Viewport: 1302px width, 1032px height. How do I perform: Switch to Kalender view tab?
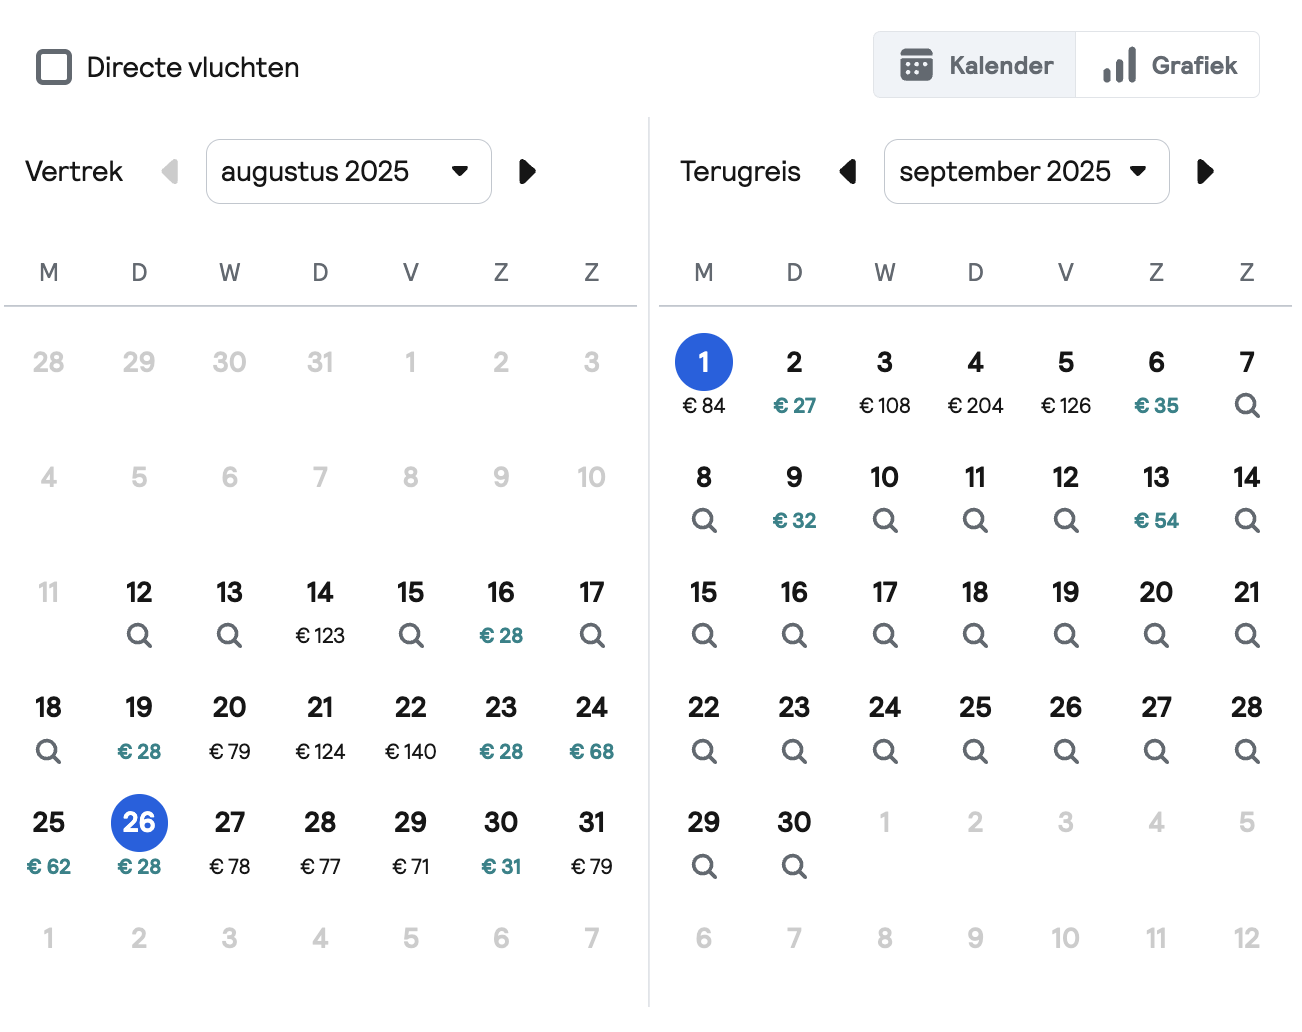pyautogui.click(x=975, y=65)
